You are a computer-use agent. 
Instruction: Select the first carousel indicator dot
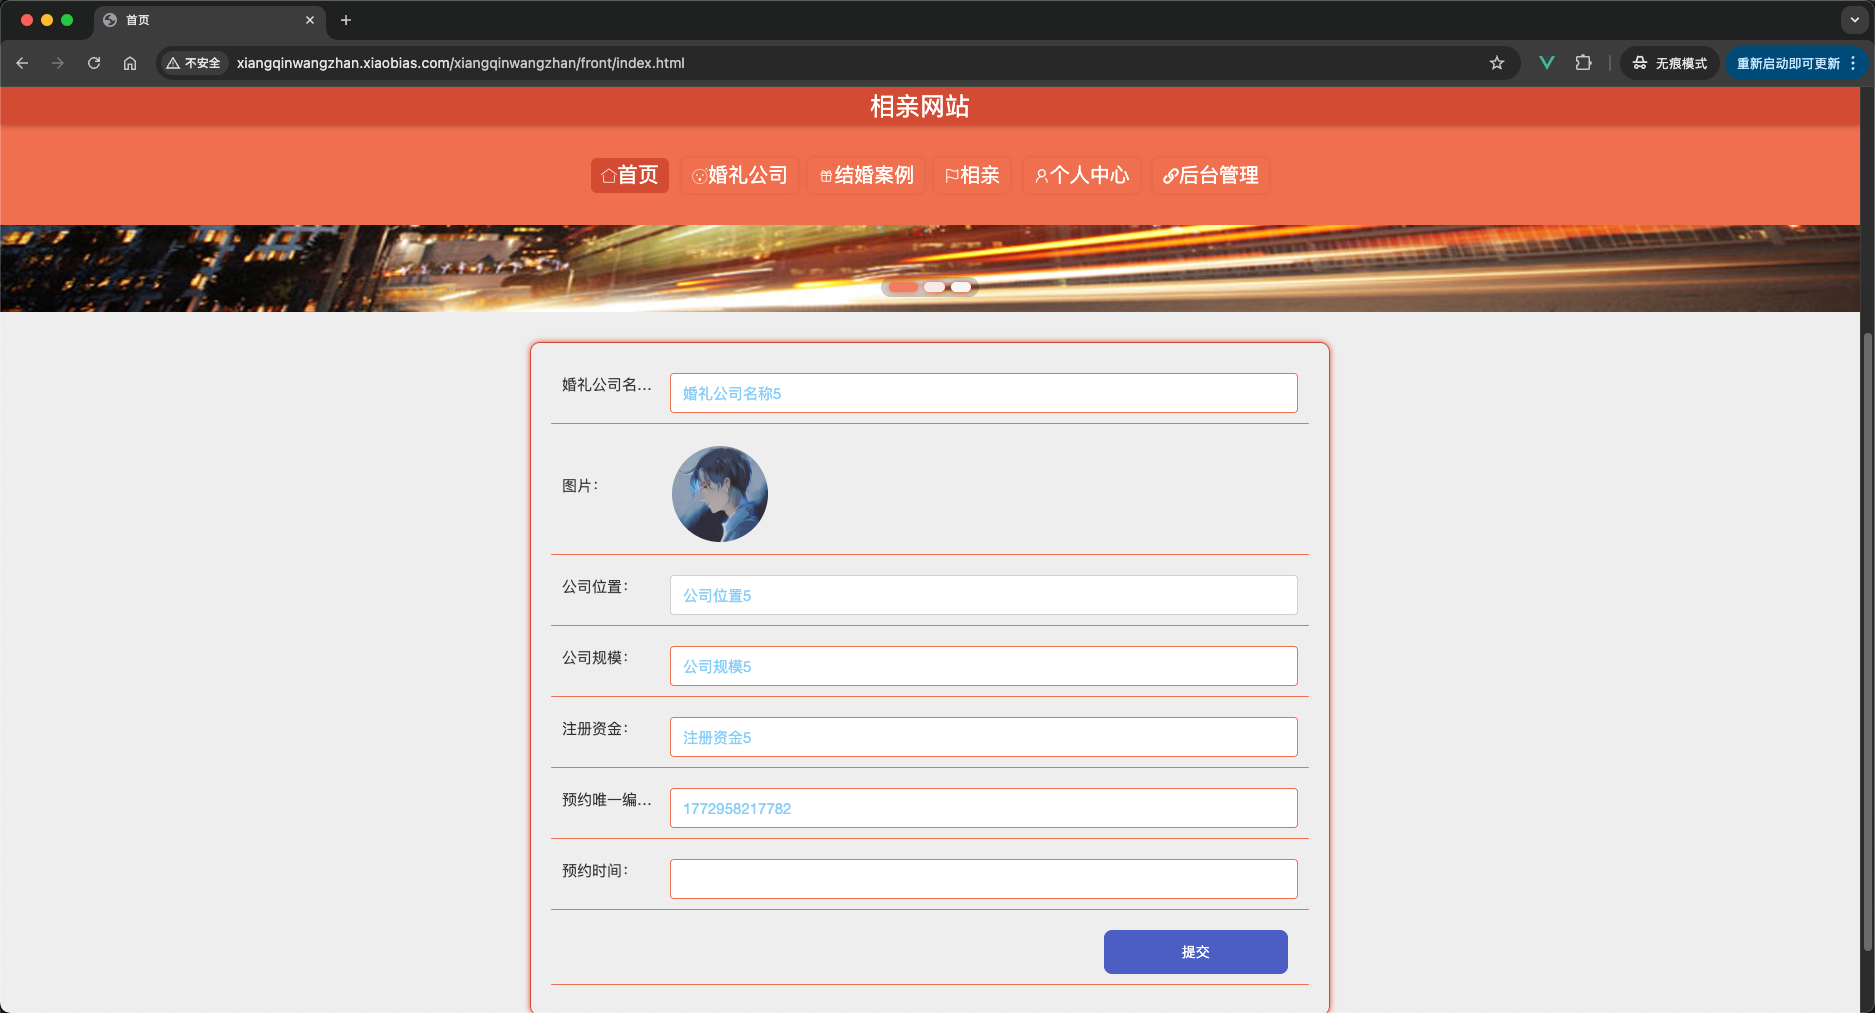[x=903, y=287]
